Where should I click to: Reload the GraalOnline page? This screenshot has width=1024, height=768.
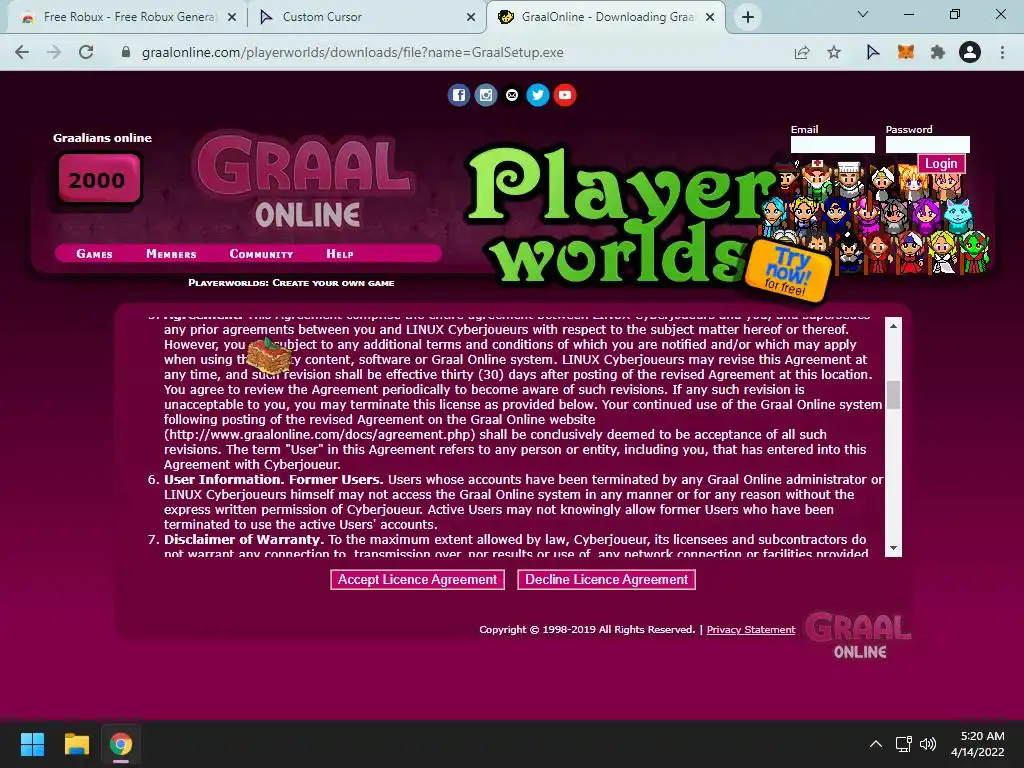(86, 52)
